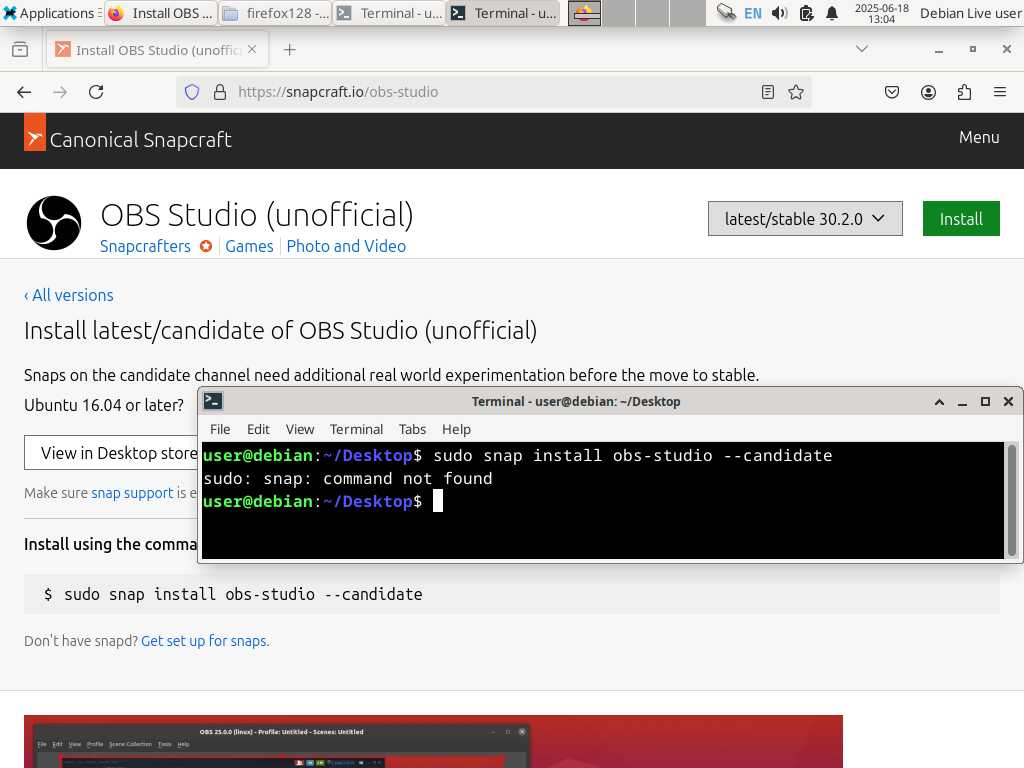The width and height of the screenshot is (1024, 768).
Task: Bookmark this page with the star
Action: pos(796,92)
